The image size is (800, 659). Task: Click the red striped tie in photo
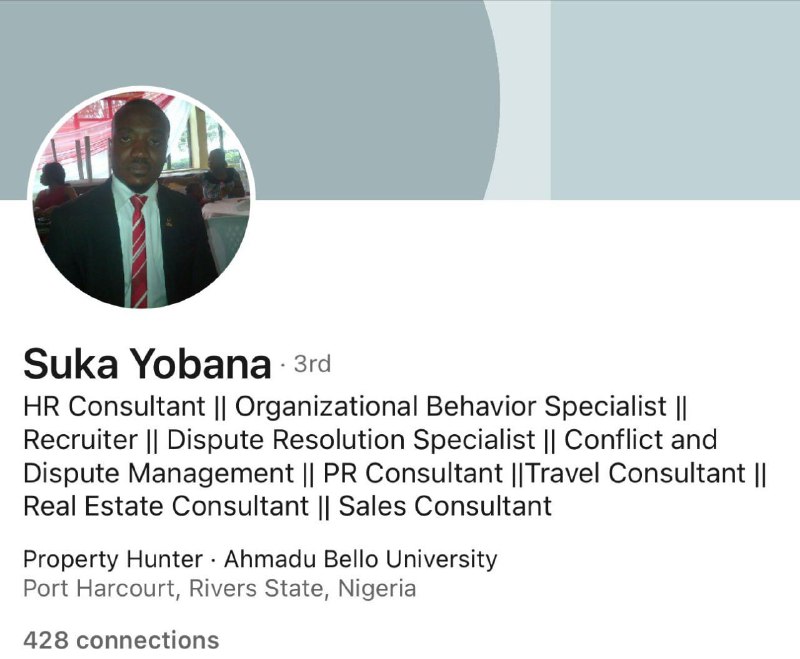click(139, 251)
